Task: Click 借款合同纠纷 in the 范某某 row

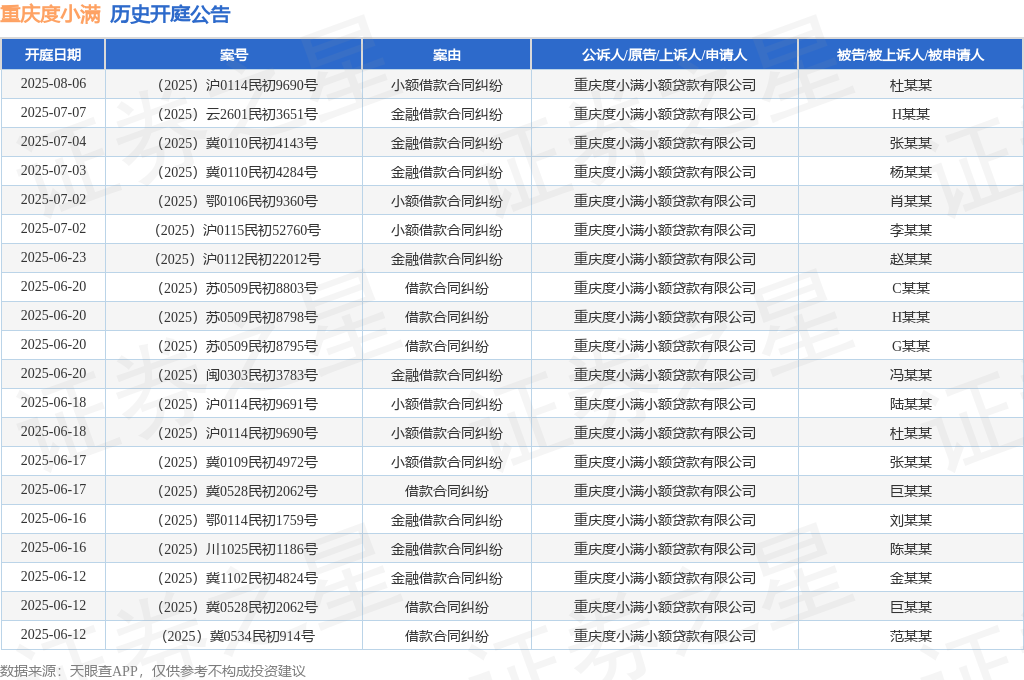Action: tap(447, 636)
